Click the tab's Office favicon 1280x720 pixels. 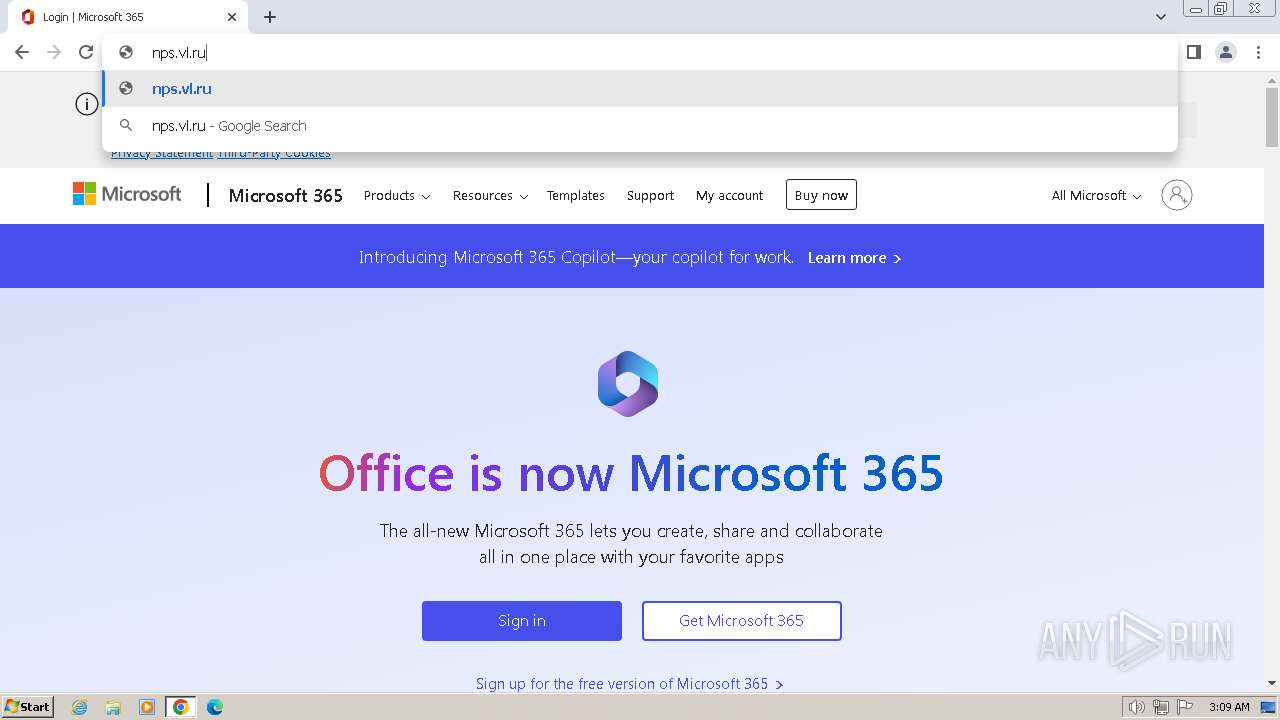(28, 17)
